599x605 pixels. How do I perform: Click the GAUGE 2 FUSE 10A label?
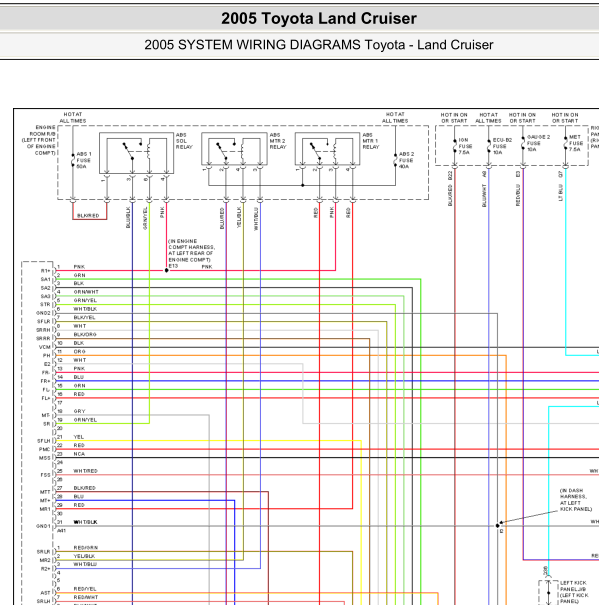[x=538, y=143]
